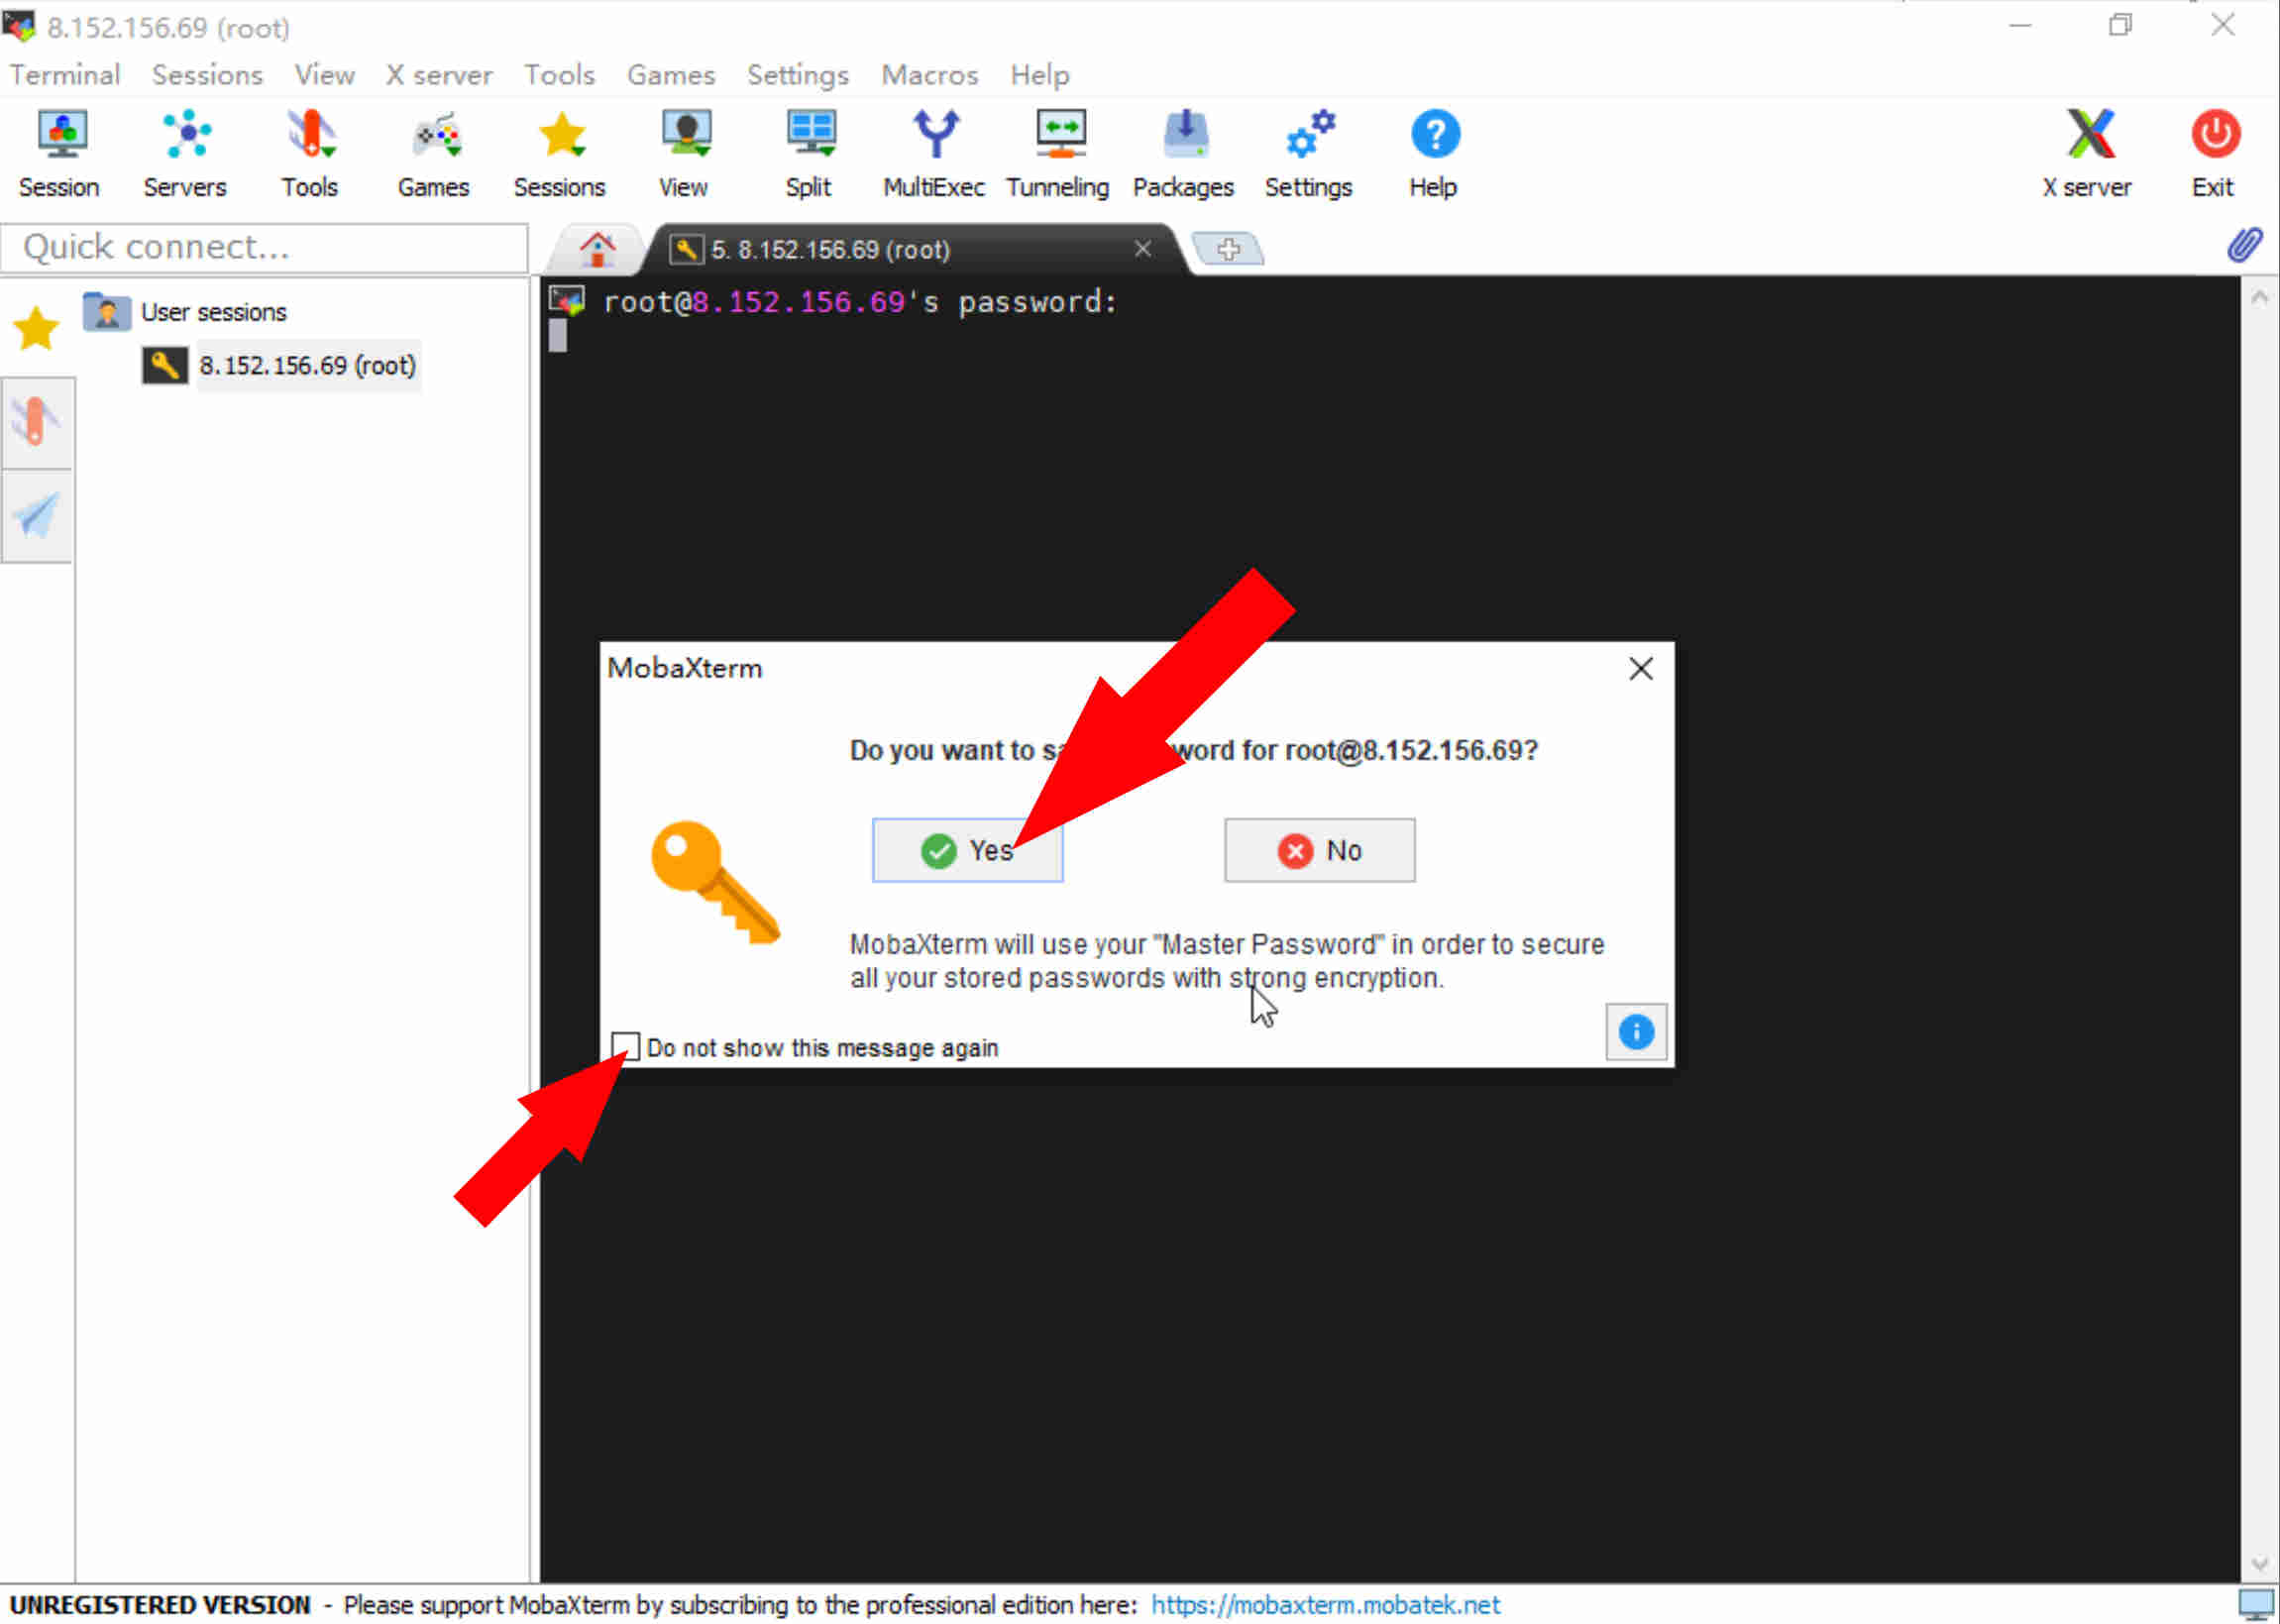Click No to decline saving password
Viewport: 2280px width, 1624px height.
(1319, 850)
